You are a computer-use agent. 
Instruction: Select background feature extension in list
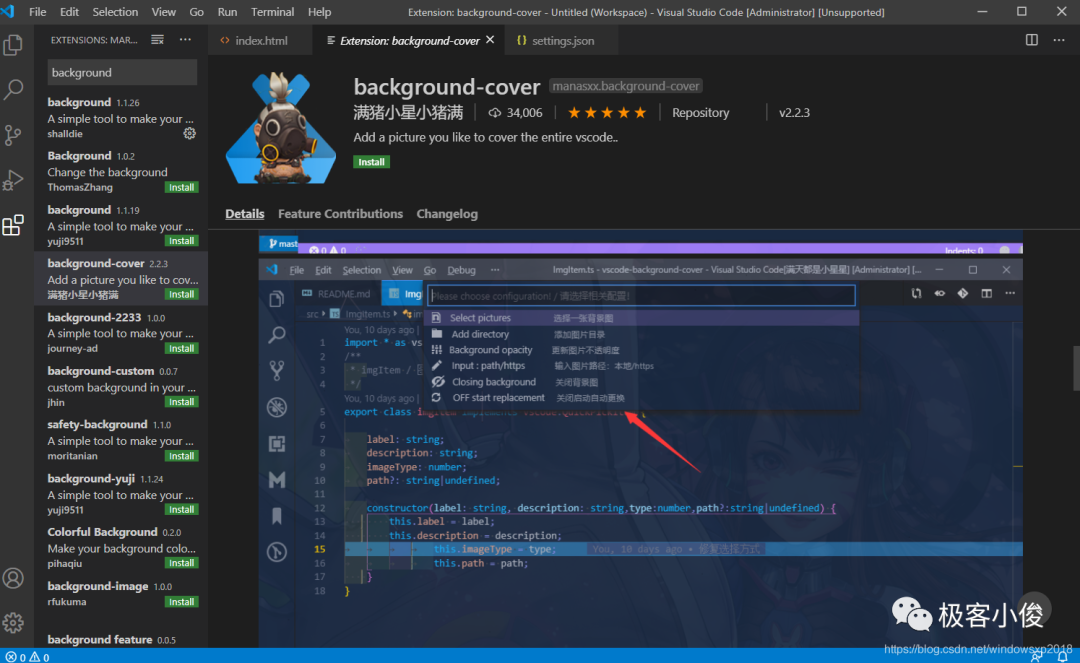pos(121,640)
